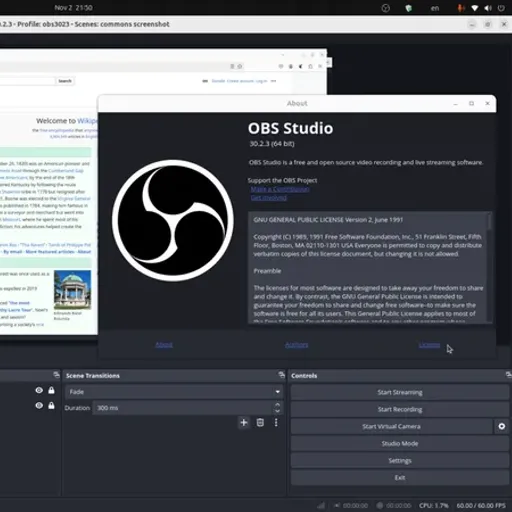This screenshot has width=512, height=512.
Task: Open Settings from Controls panel
Action: 400,461
